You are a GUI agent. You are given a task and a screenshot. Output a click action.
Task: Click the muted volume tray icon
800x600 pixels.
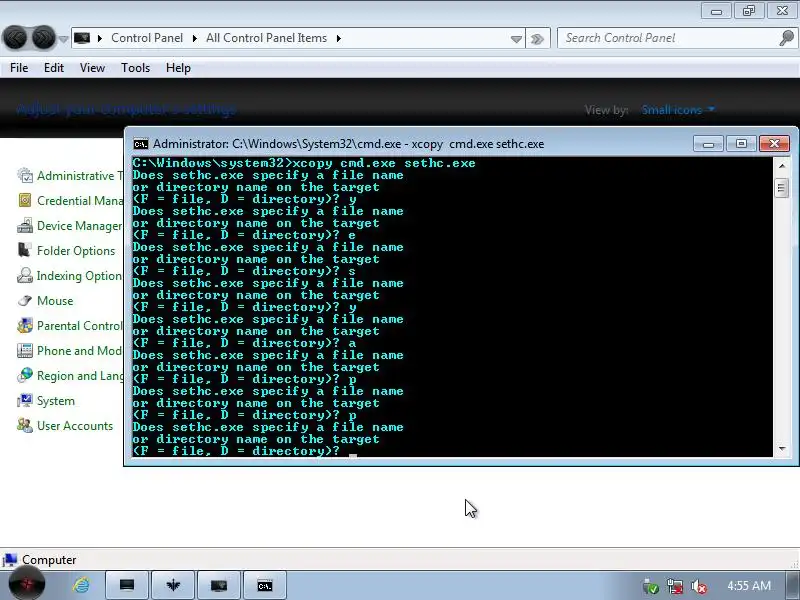[x=698, y=587]
